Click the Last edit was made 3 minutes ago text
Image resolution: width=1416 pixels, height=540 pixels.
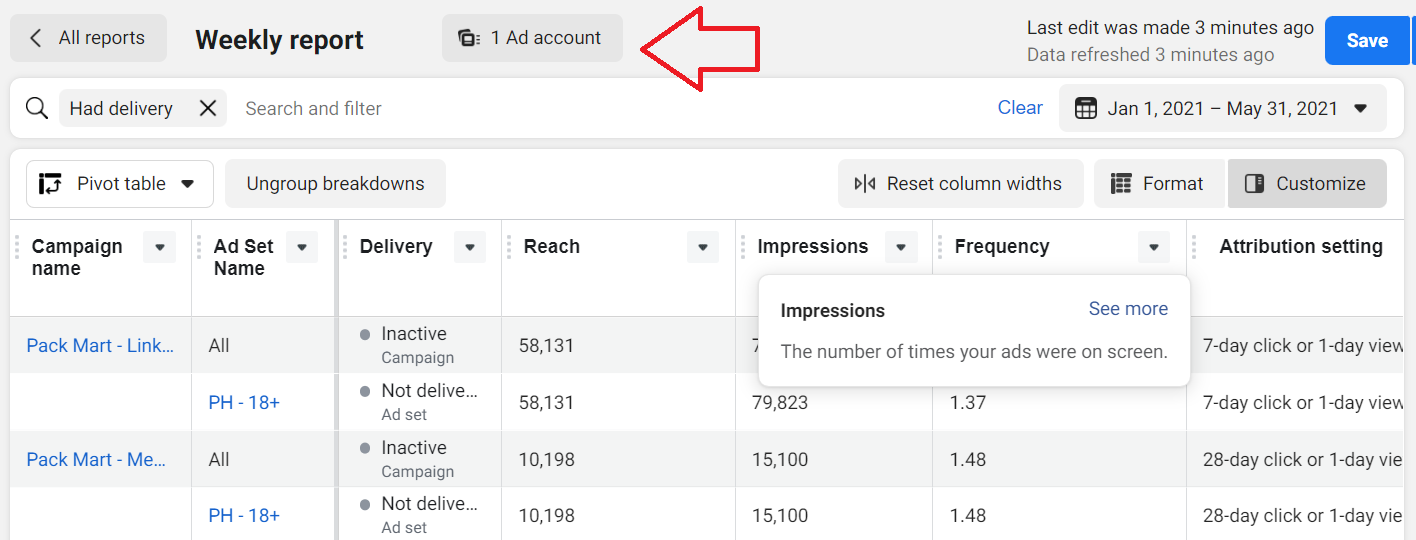tap(1170, 28)
